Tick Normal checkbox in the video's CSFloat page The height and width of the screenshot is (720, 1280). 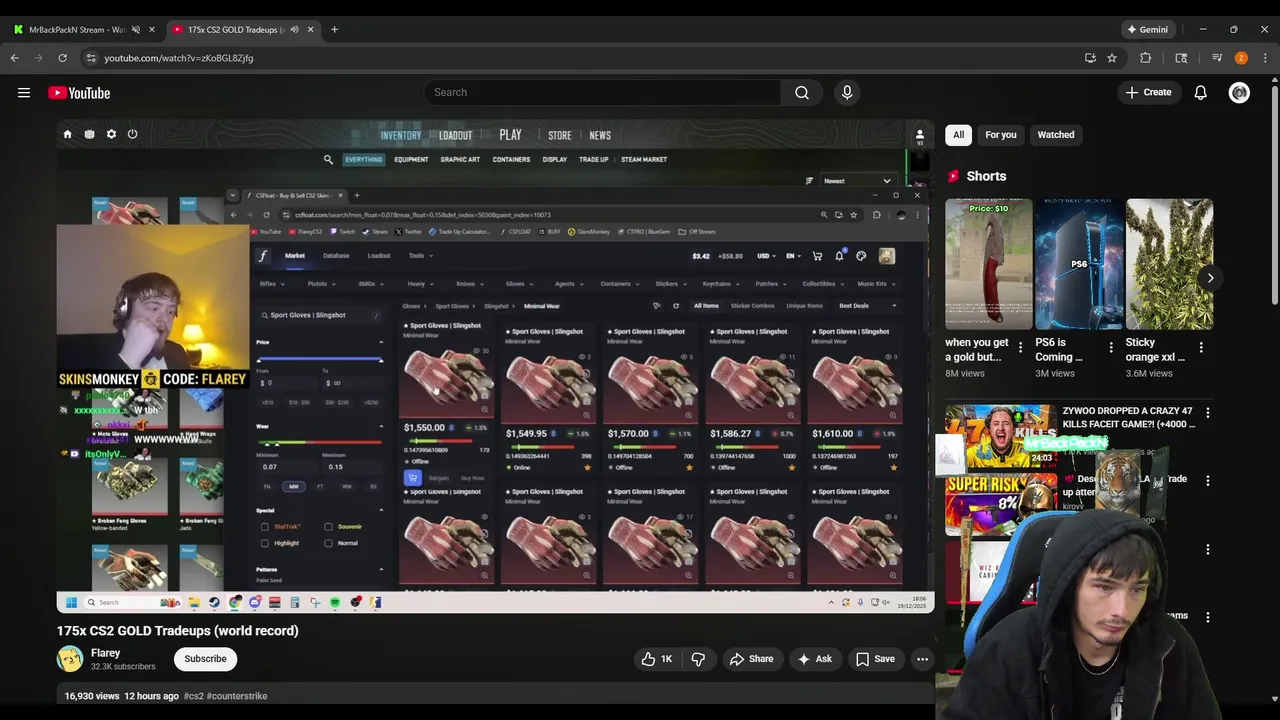point(328,543)
